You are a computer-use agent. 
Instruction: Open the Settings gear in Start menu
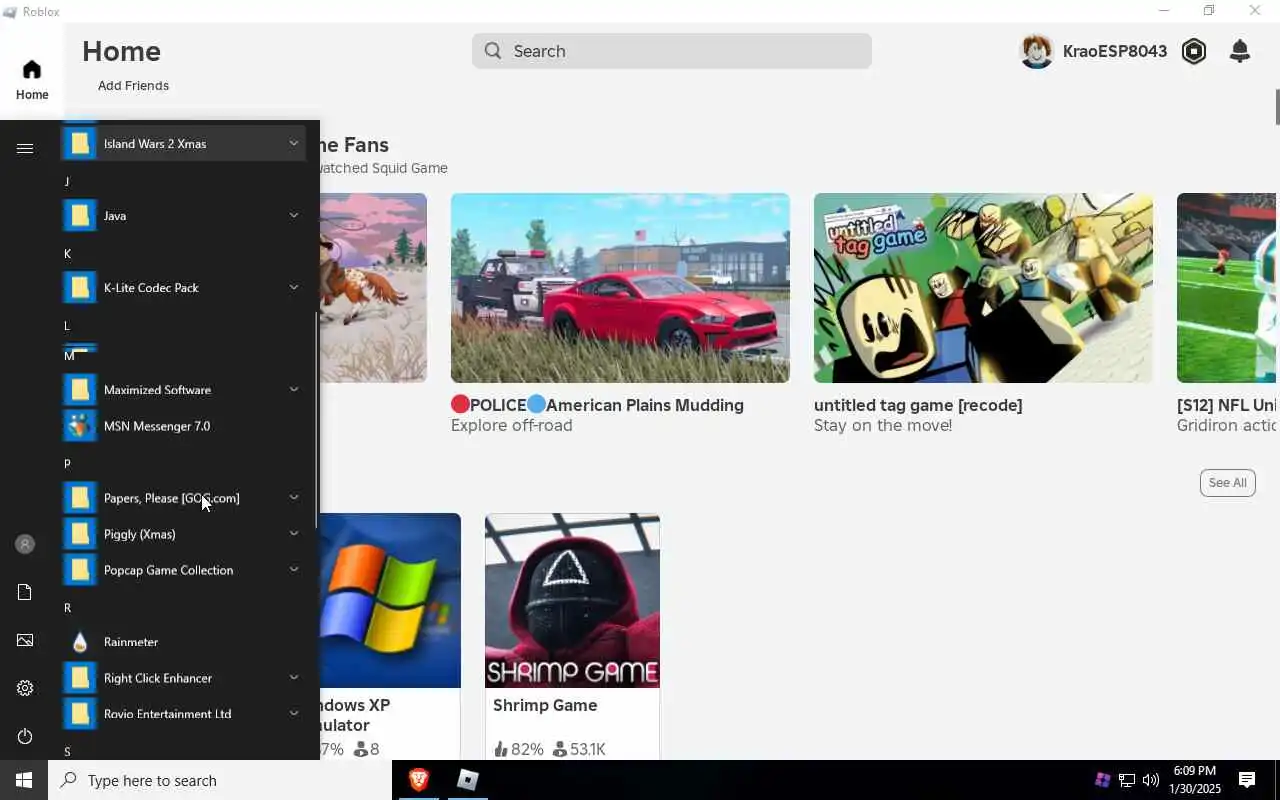click(x=25, y=688)
